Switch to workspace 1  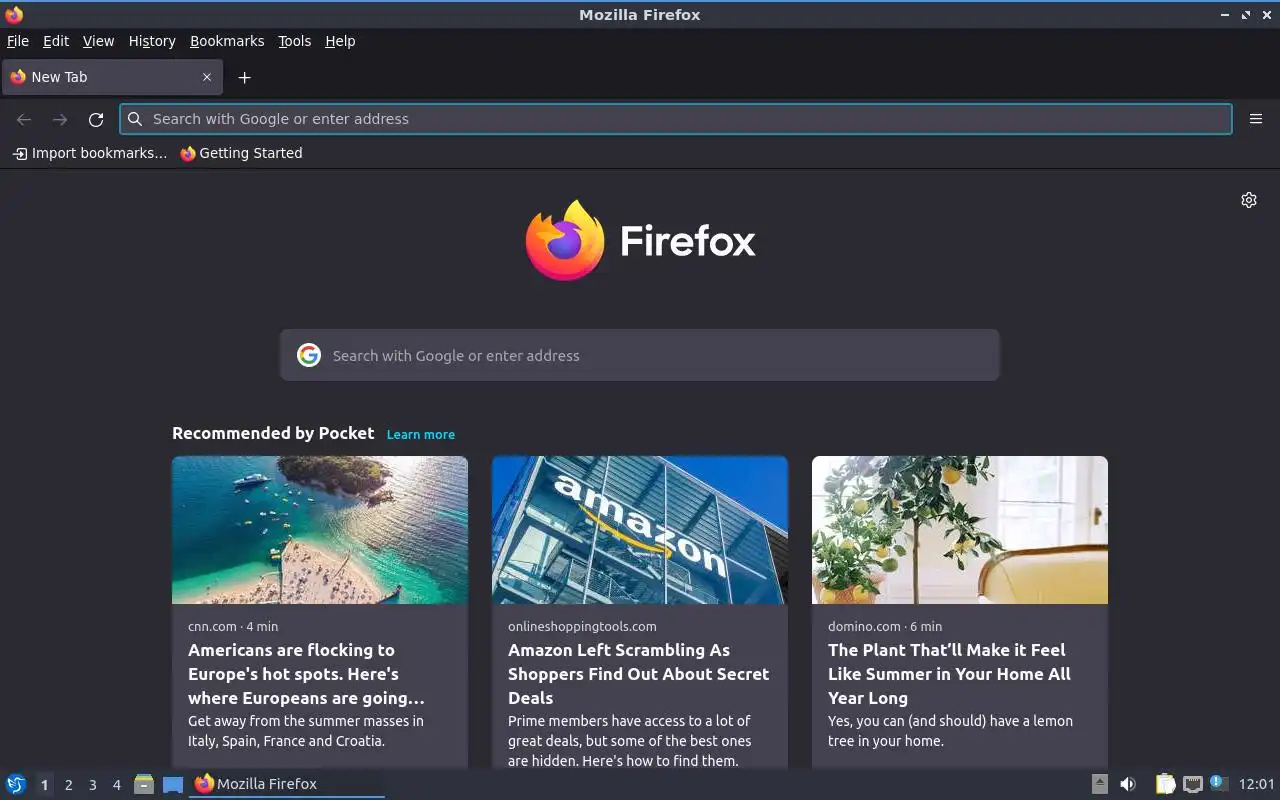point(44,785)
